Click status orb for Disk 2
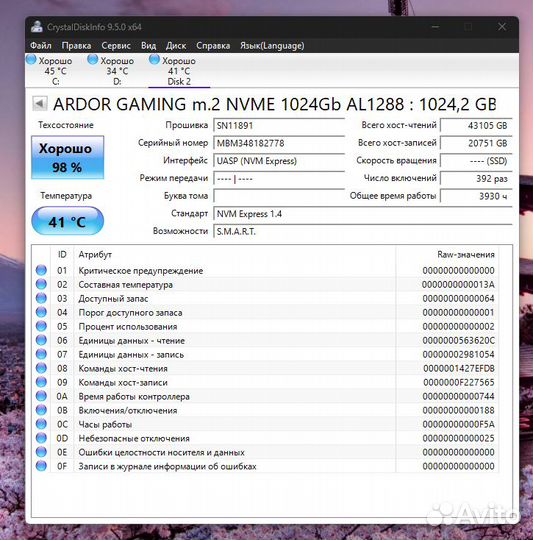This screenshot has height=540, width=533. [154, 60]
